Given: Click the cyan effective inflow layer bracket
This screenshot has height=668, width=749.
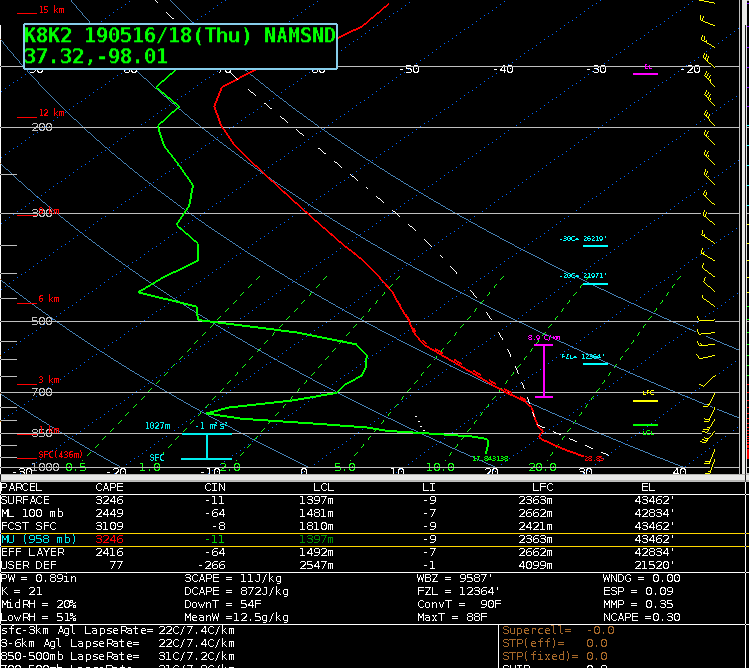Looking at the screenshot, I should click(206, 446).
